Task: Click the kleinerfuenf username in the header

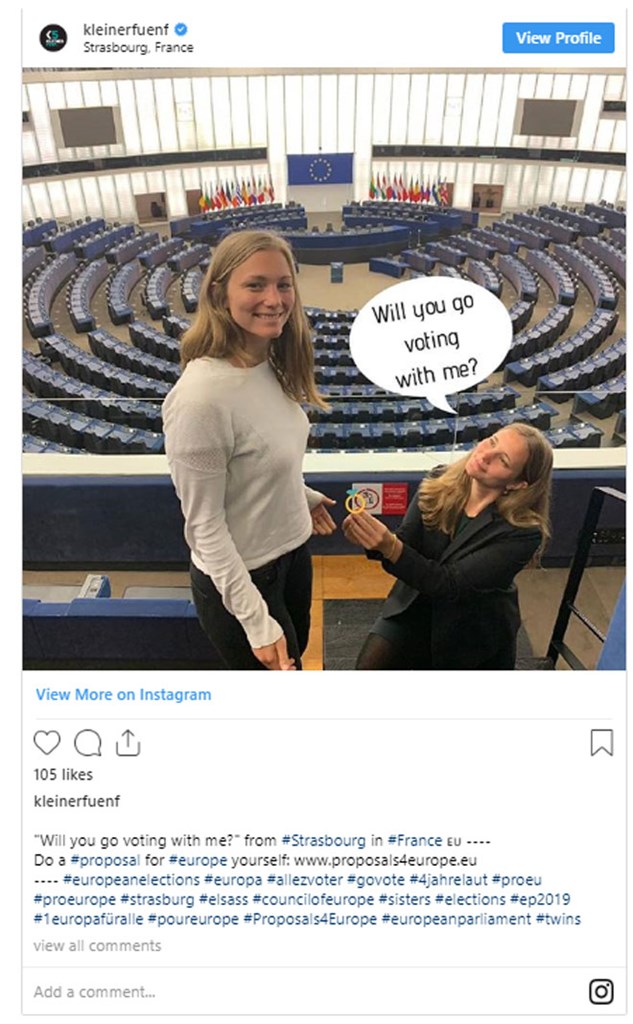Action: [126, 29]
